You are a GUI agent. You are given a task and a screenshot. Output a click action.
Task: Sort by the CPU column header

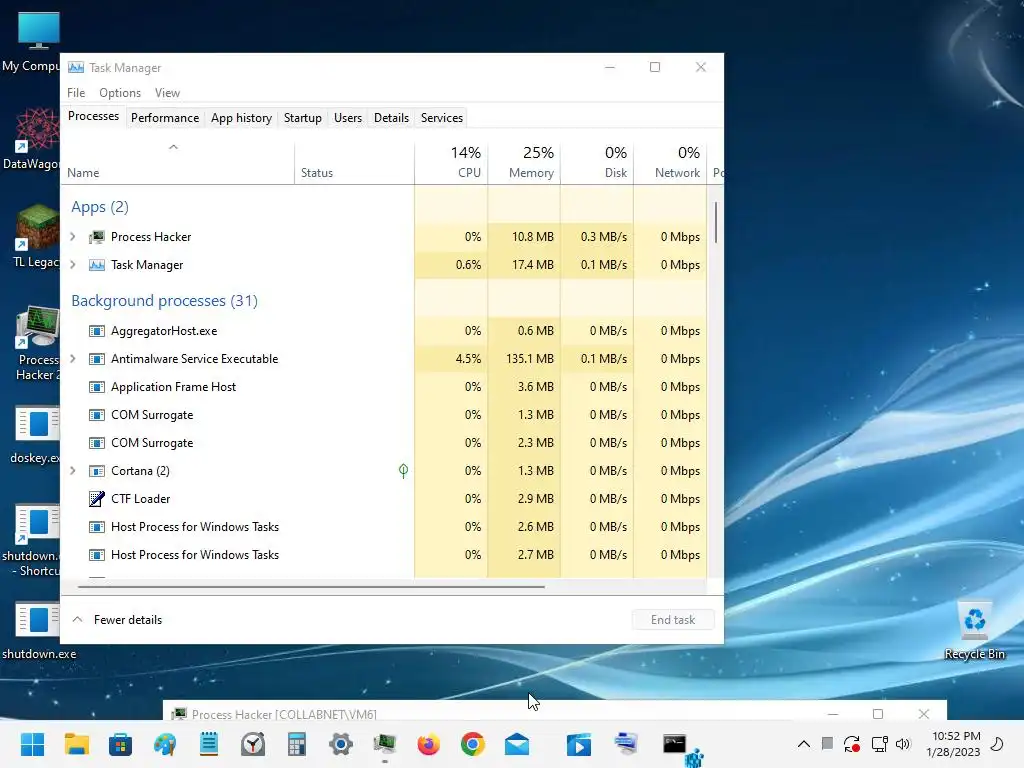point(451,162)
